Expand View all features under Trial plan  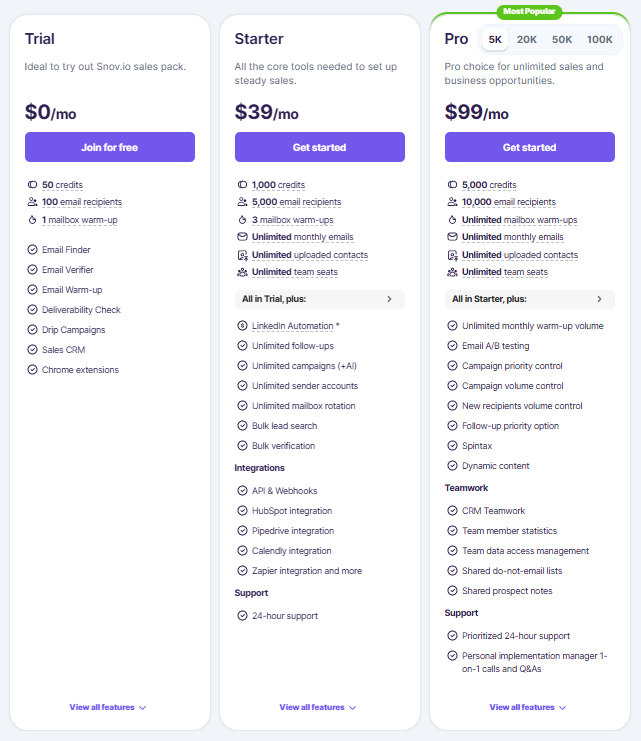point(108,707)
